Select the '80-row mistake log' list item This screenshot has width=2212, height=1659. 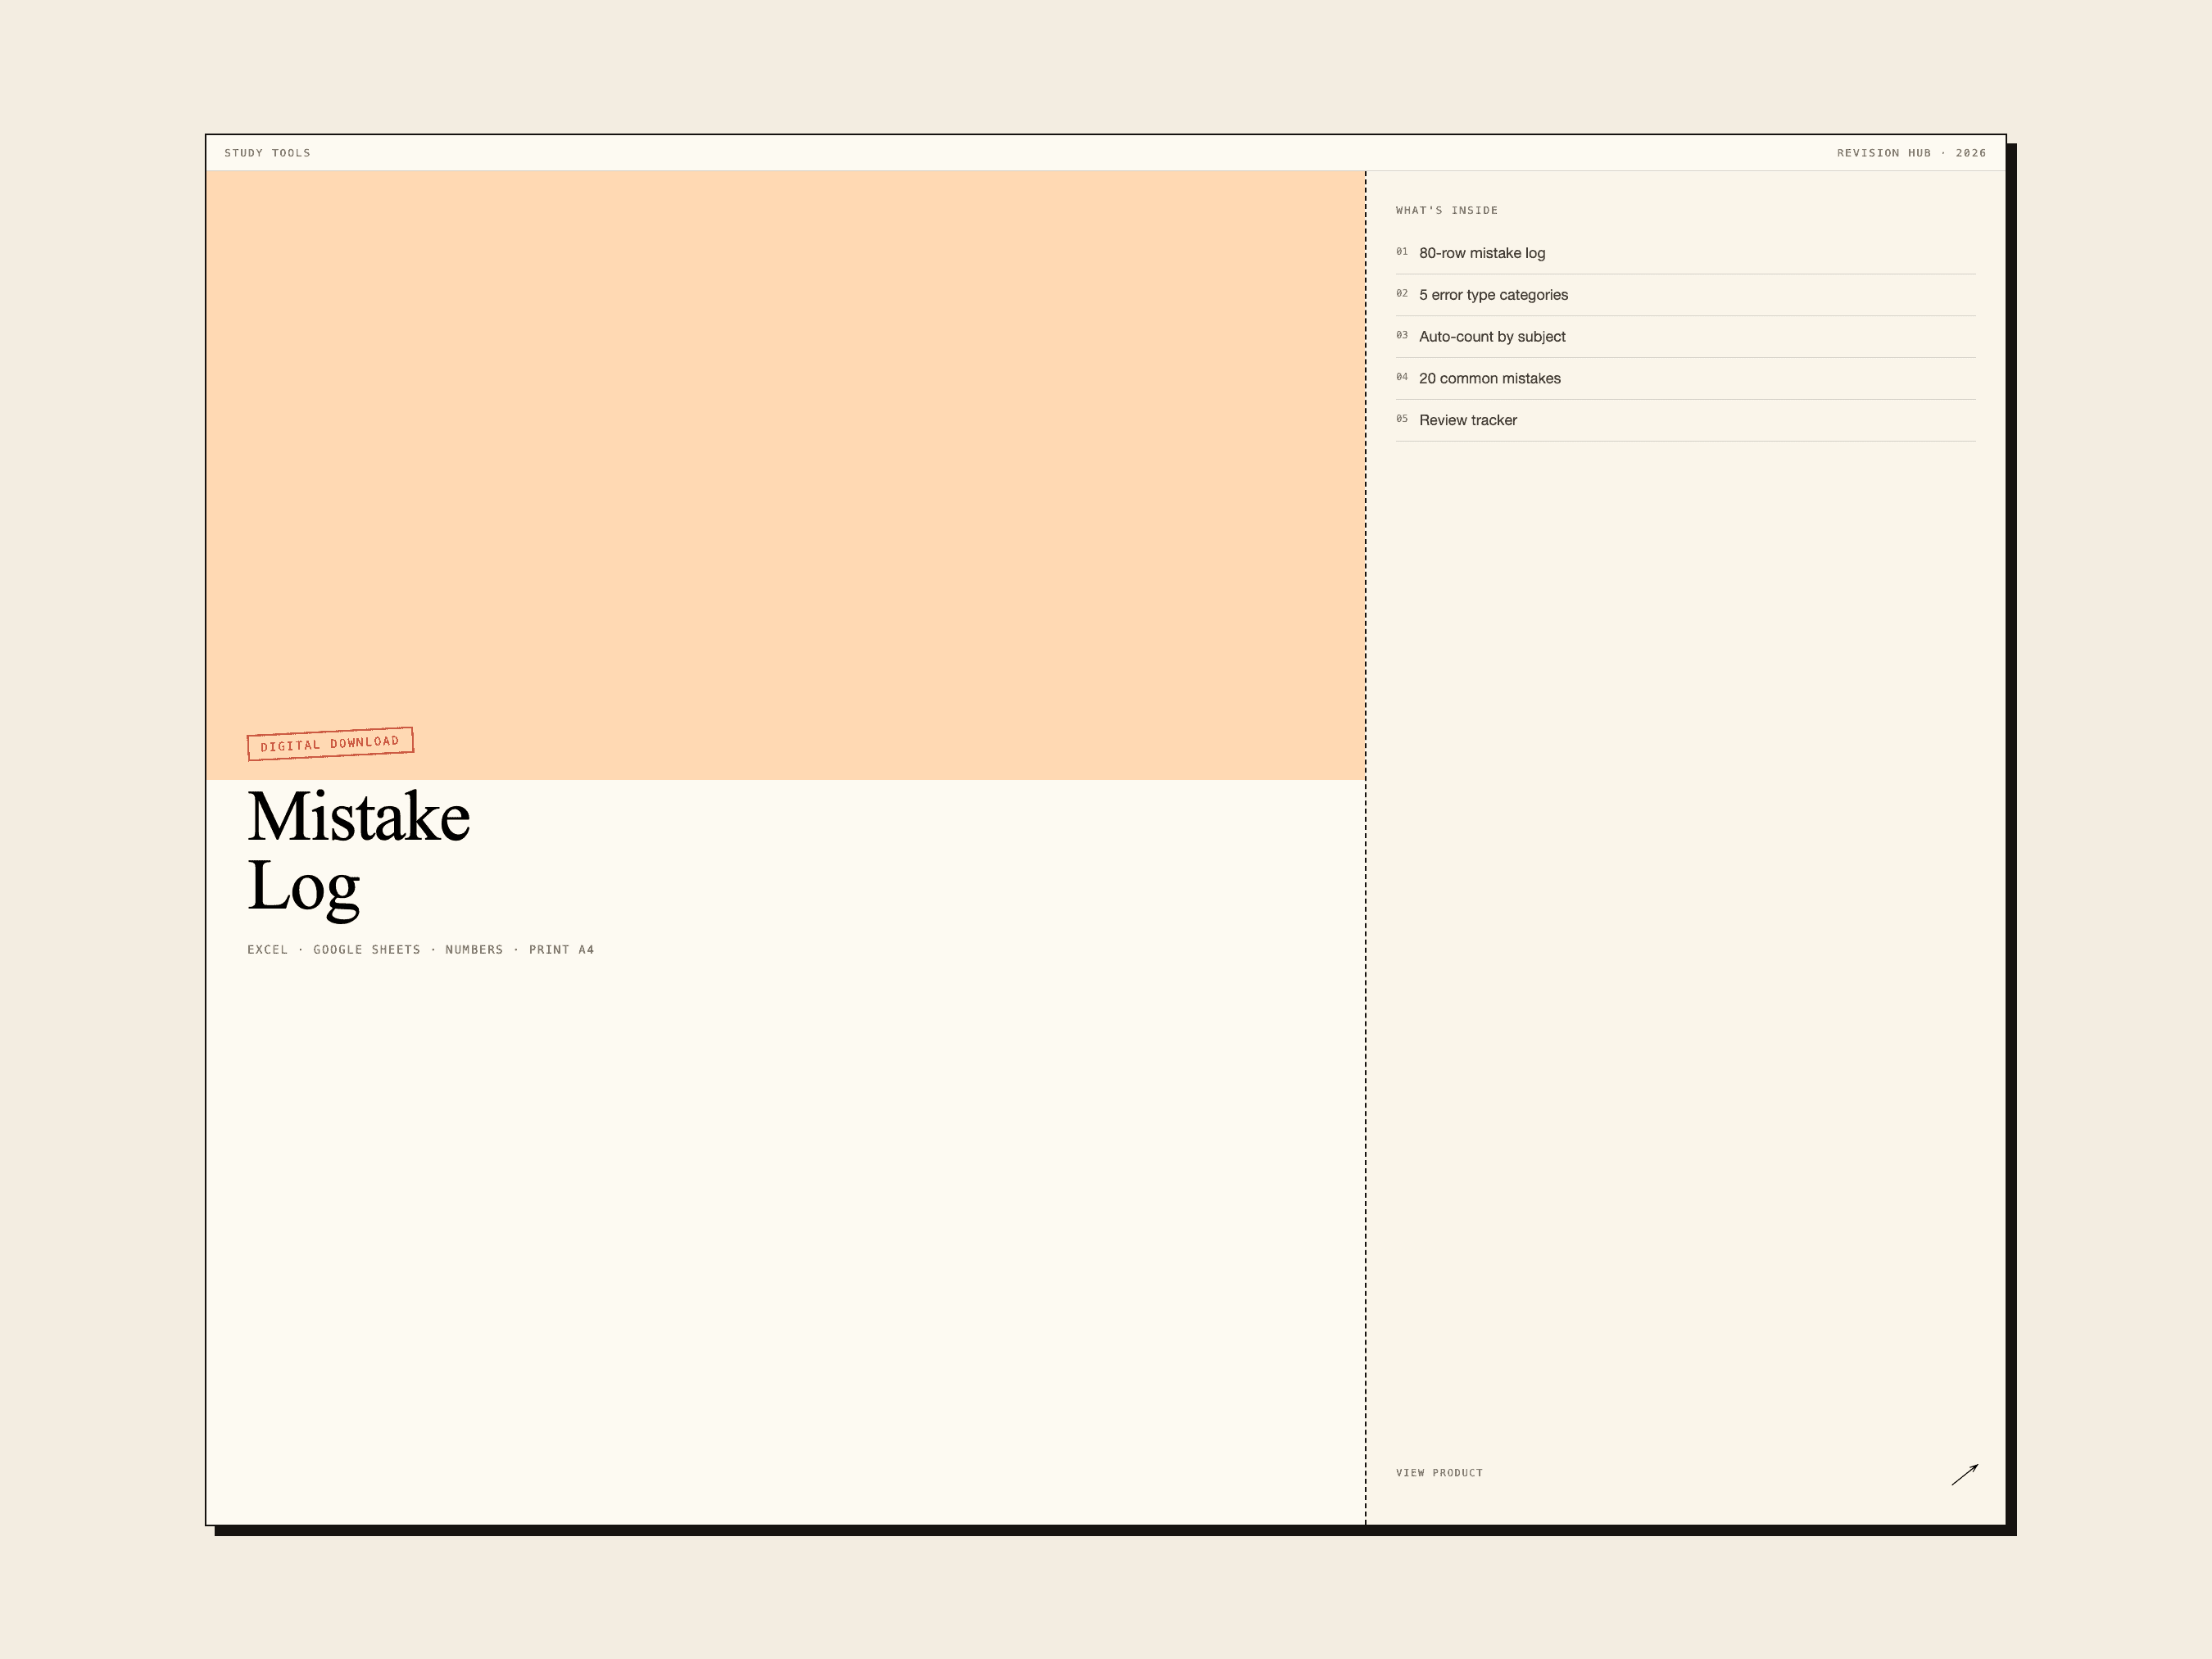tap(1685, 253)
